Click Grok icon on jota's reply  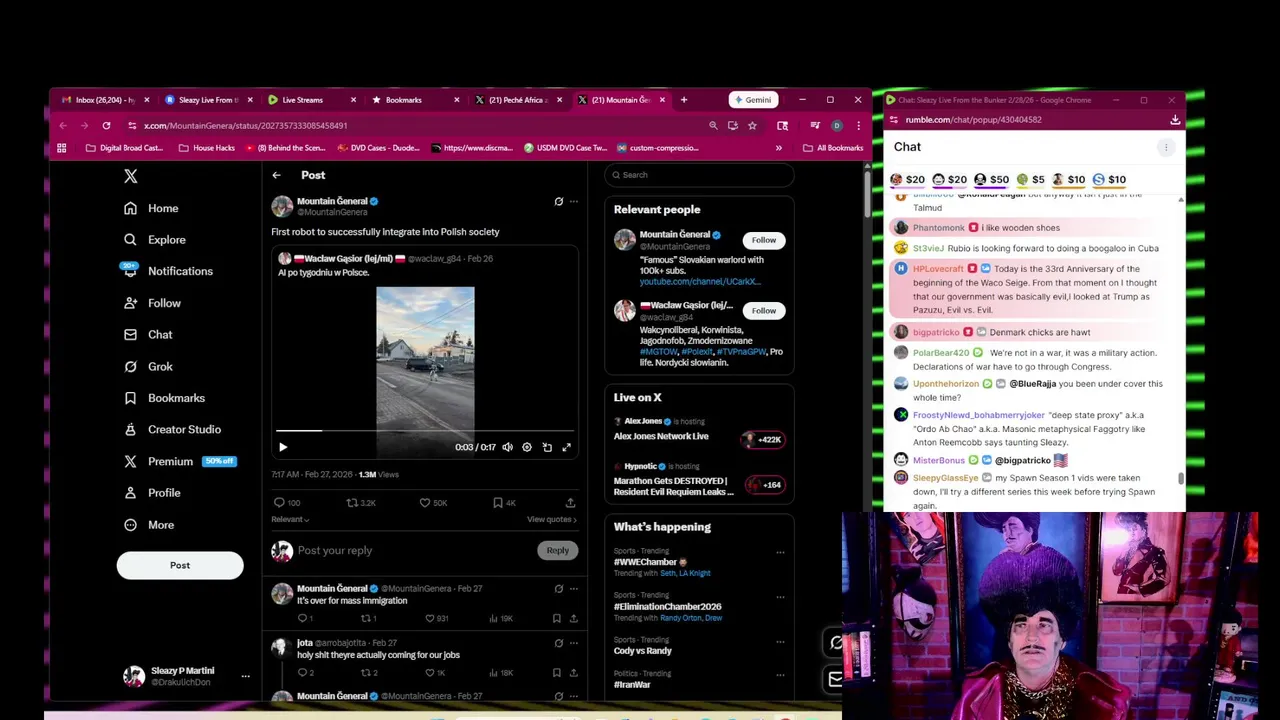point(559,644)
